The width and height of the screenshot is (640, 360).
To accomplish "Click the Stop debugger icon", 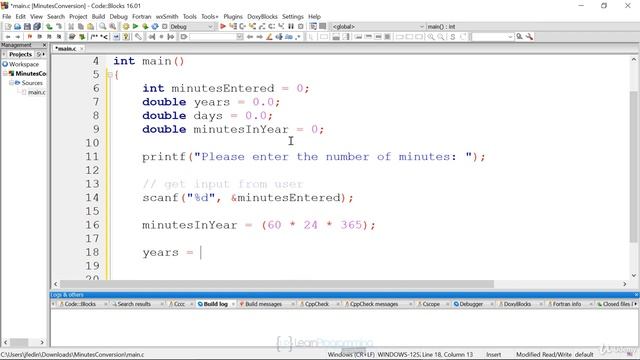I will [301, 27].
